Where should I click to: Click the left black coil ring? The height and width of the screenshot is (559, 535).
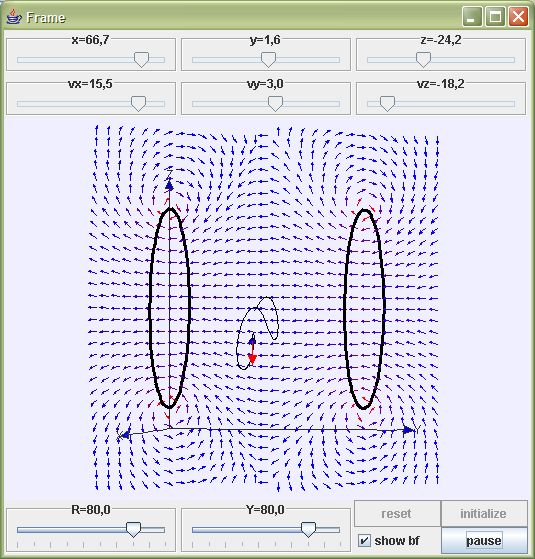point(169,308)
